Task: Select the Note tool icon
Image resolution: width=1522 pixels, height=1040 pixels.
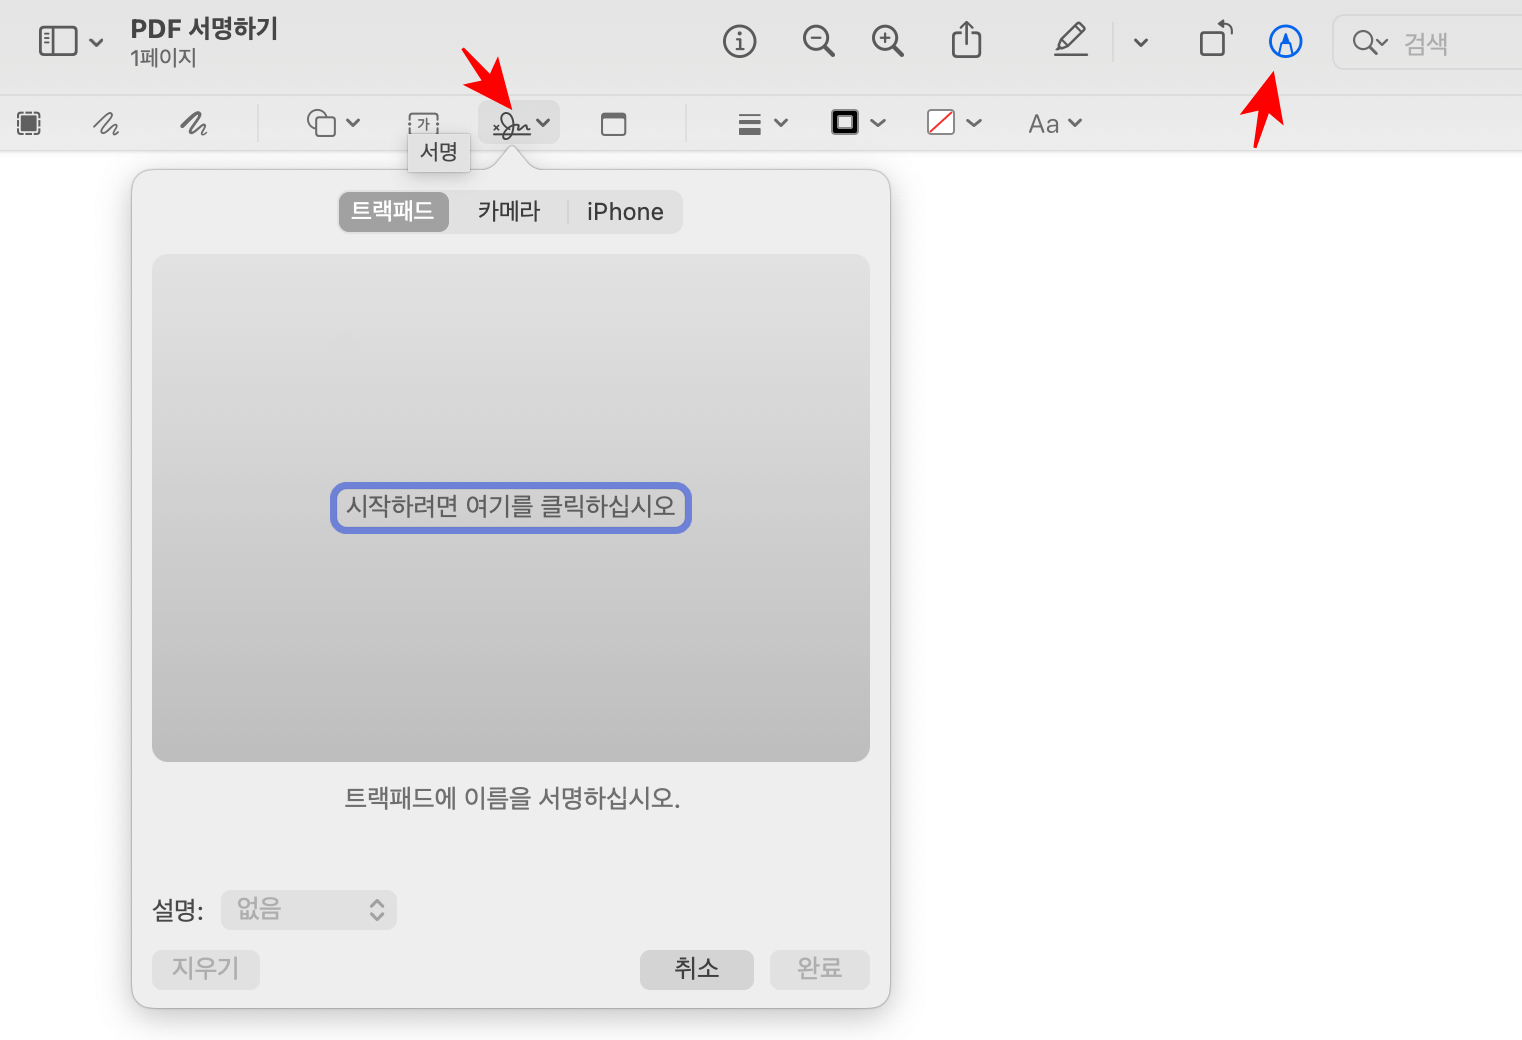Action: [613, 123]
